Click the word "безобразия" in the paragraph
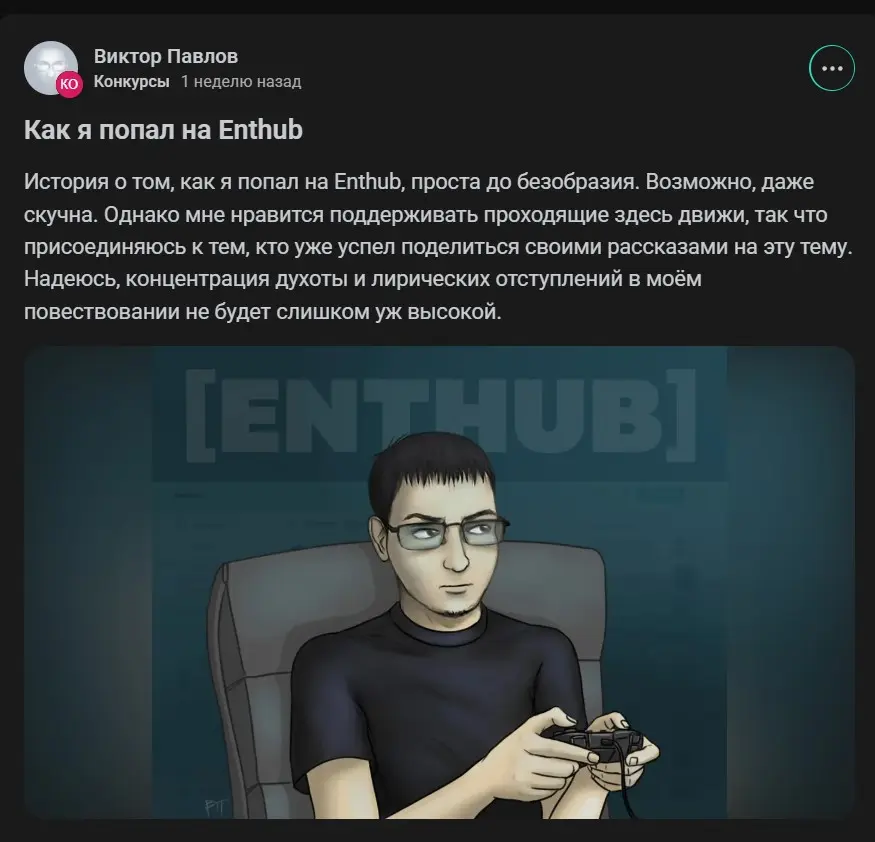 tap(578, 182)
